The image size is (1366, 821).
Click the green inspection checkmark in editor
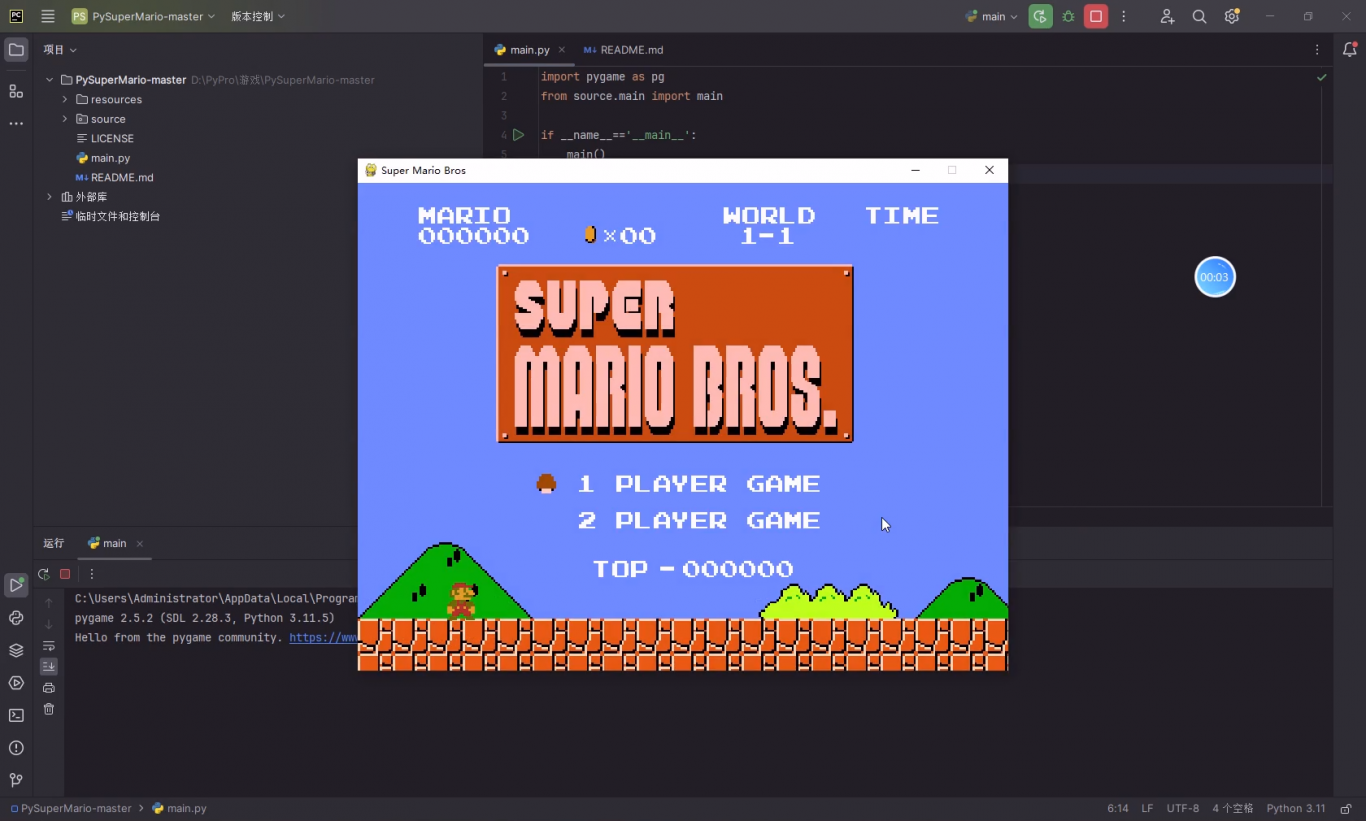[1322, 77]
